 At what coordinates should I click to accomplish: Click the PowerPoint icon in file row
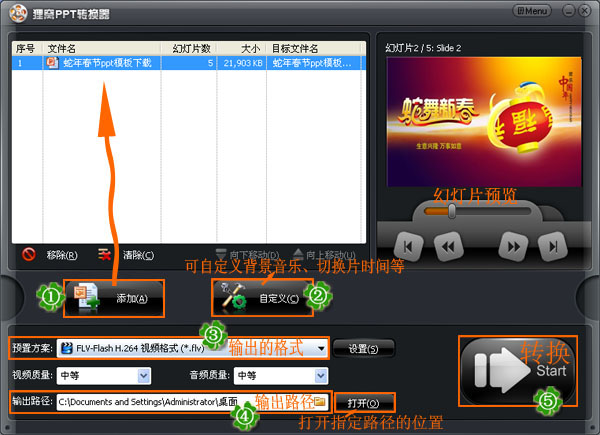click(x=52, y=62)
